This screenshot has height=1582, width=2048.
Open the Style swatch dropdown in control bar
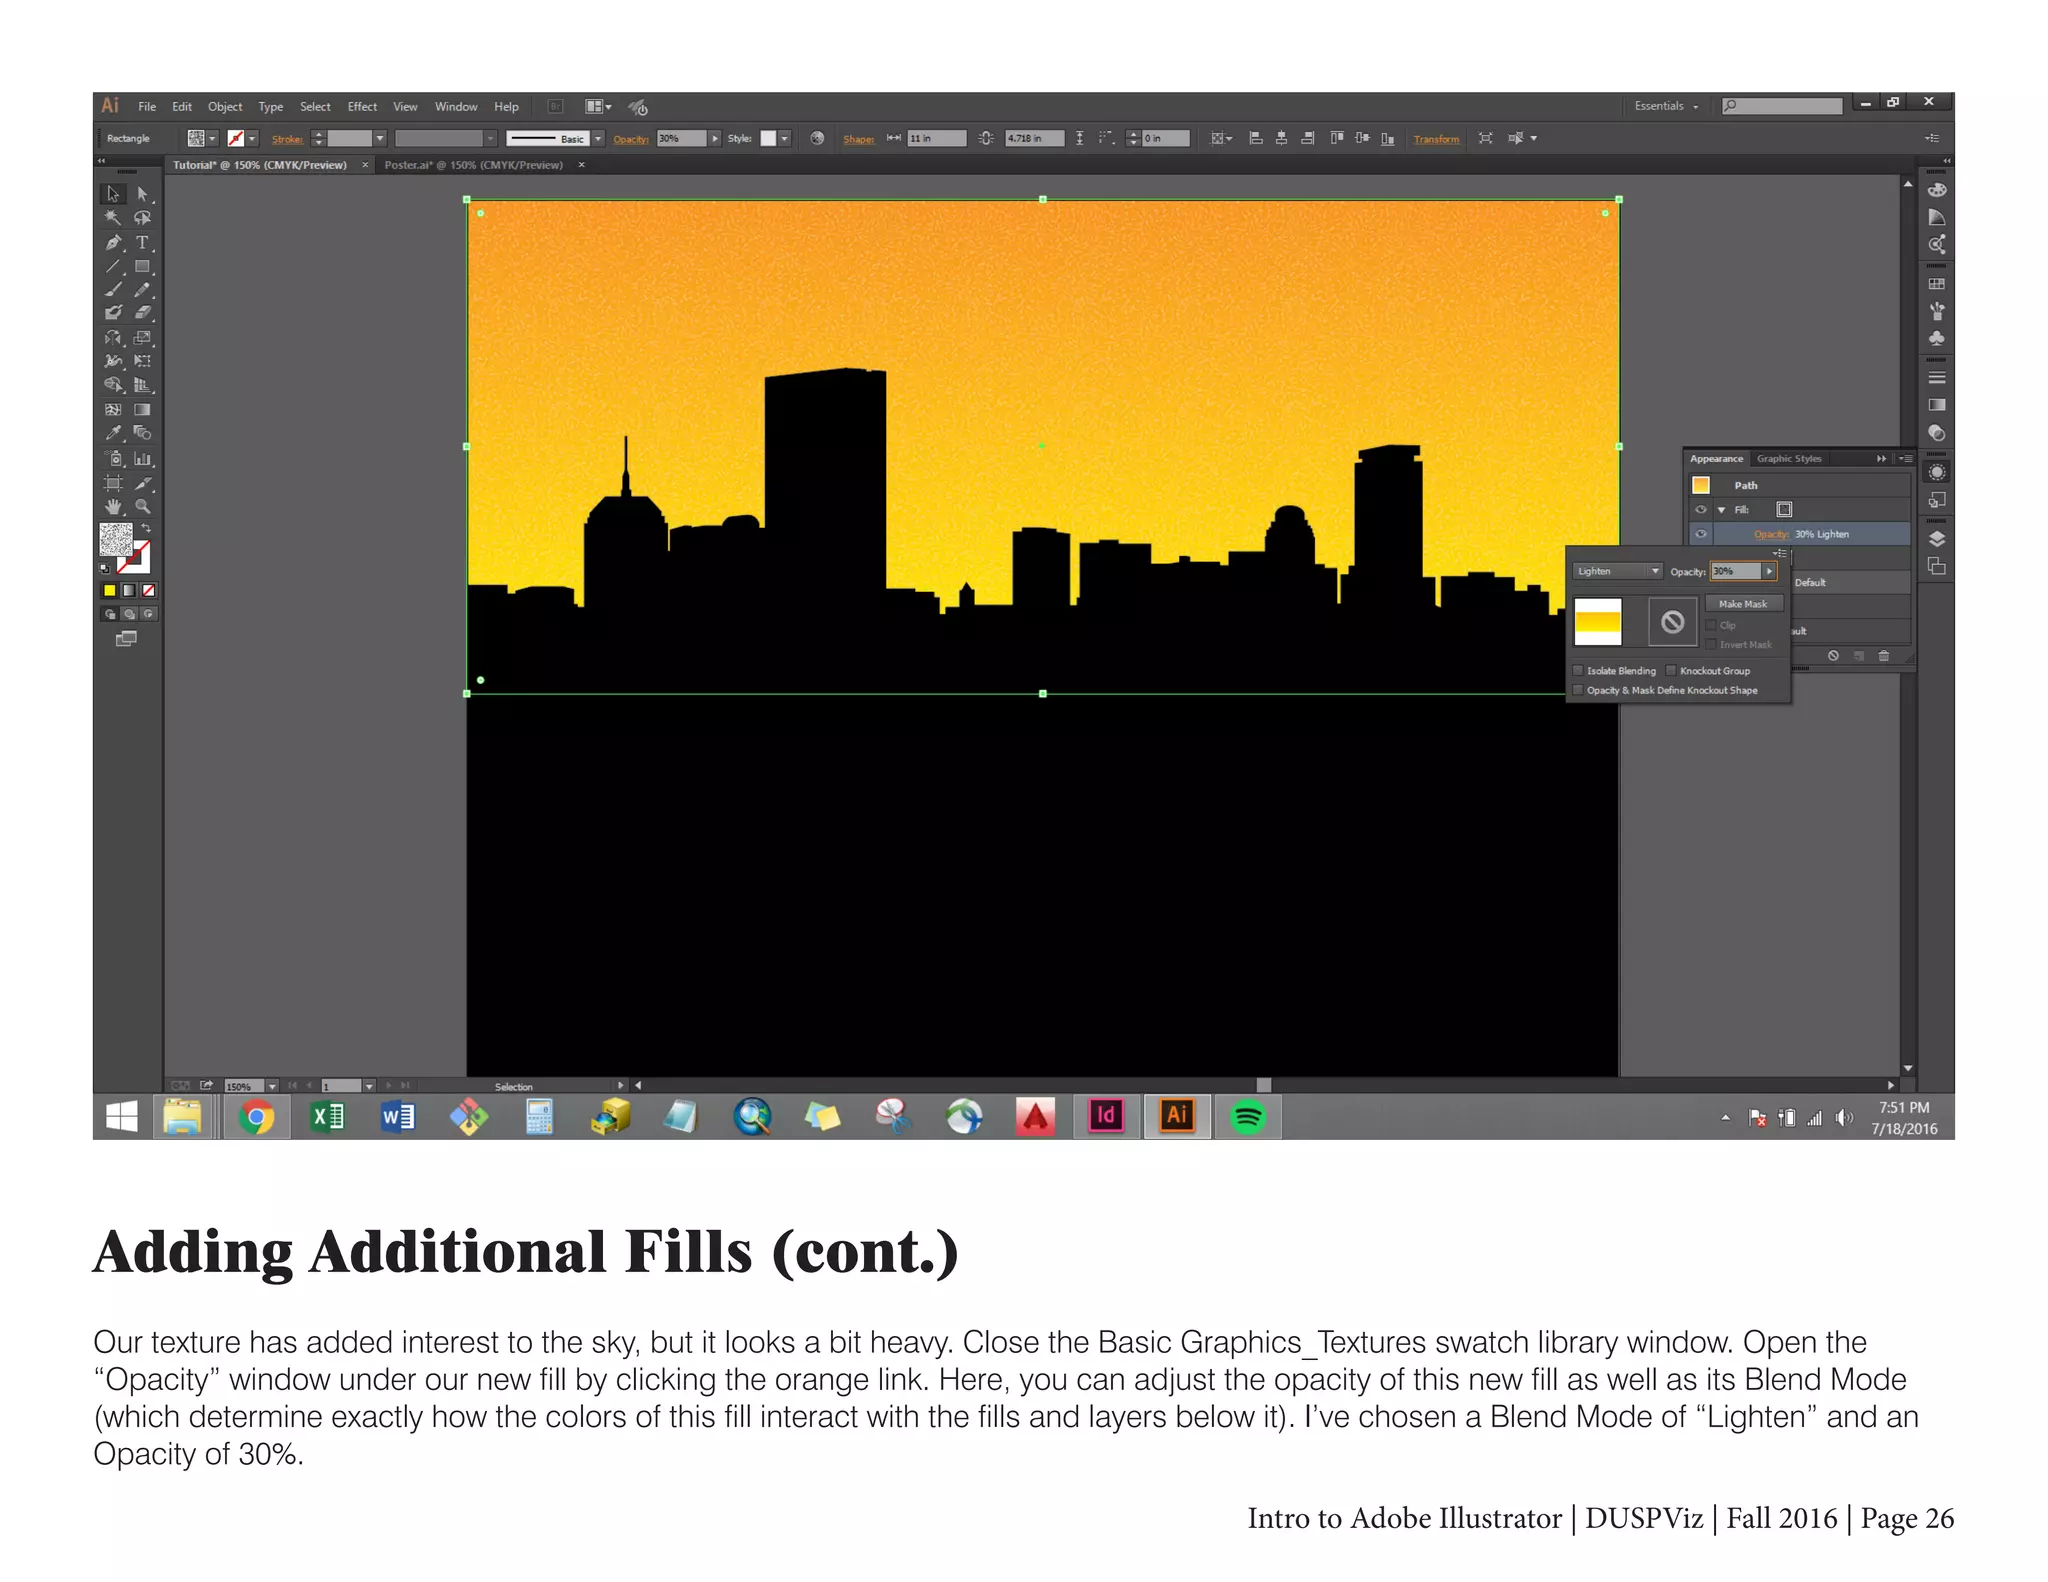tap(785, 139)
